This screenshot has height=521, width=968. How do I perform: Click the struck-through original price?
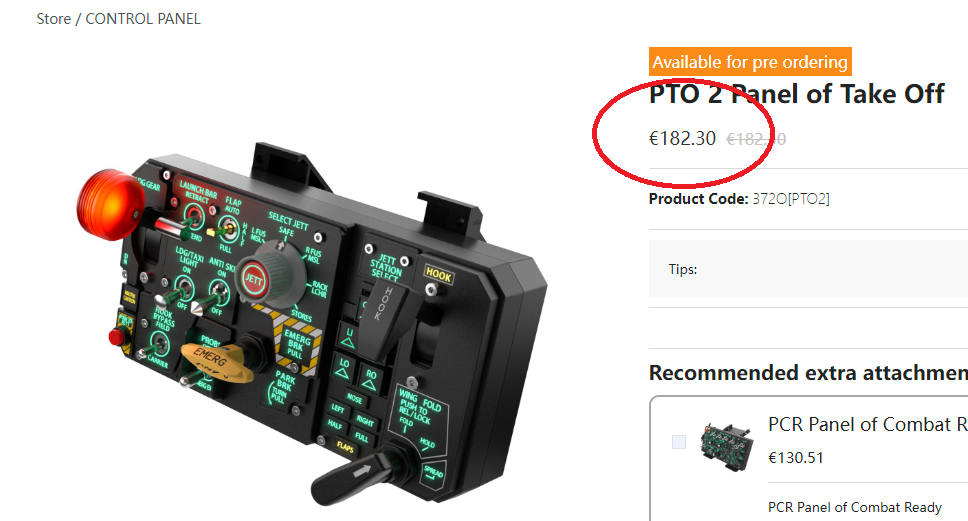point(756,140)
